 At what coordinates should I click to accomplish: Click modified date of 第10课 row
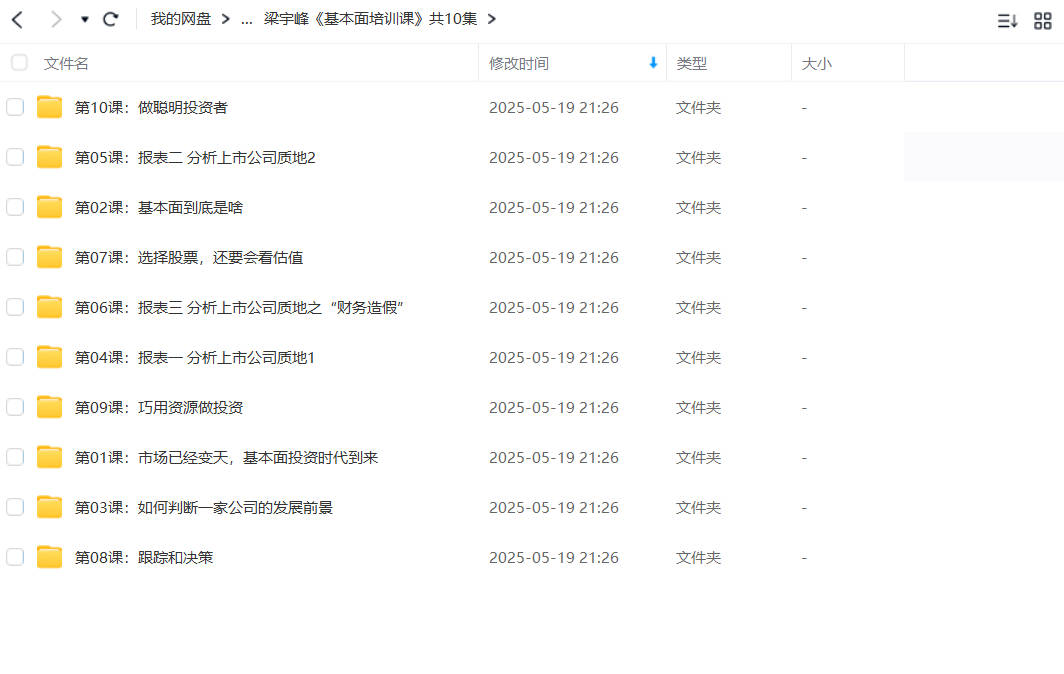click(x=554, y=107)
